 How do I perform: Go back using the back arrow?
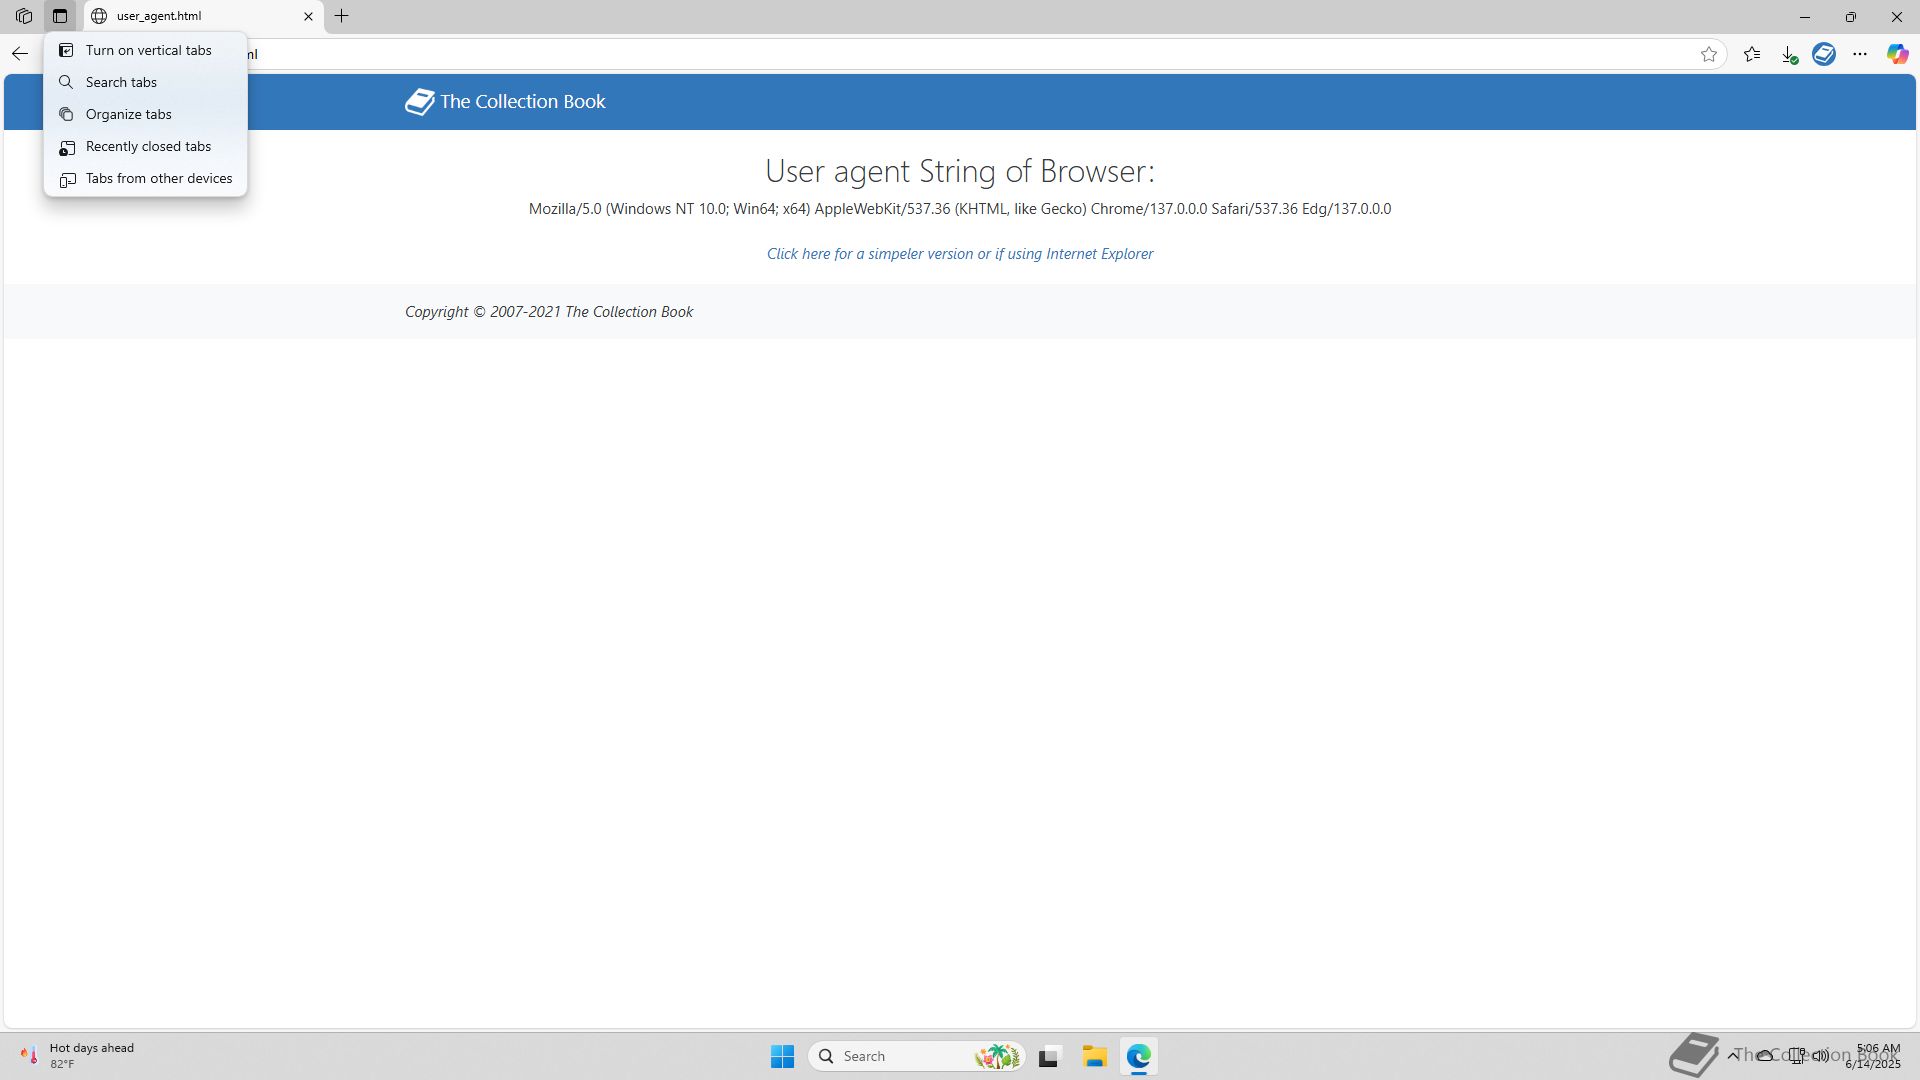[20, 54]
